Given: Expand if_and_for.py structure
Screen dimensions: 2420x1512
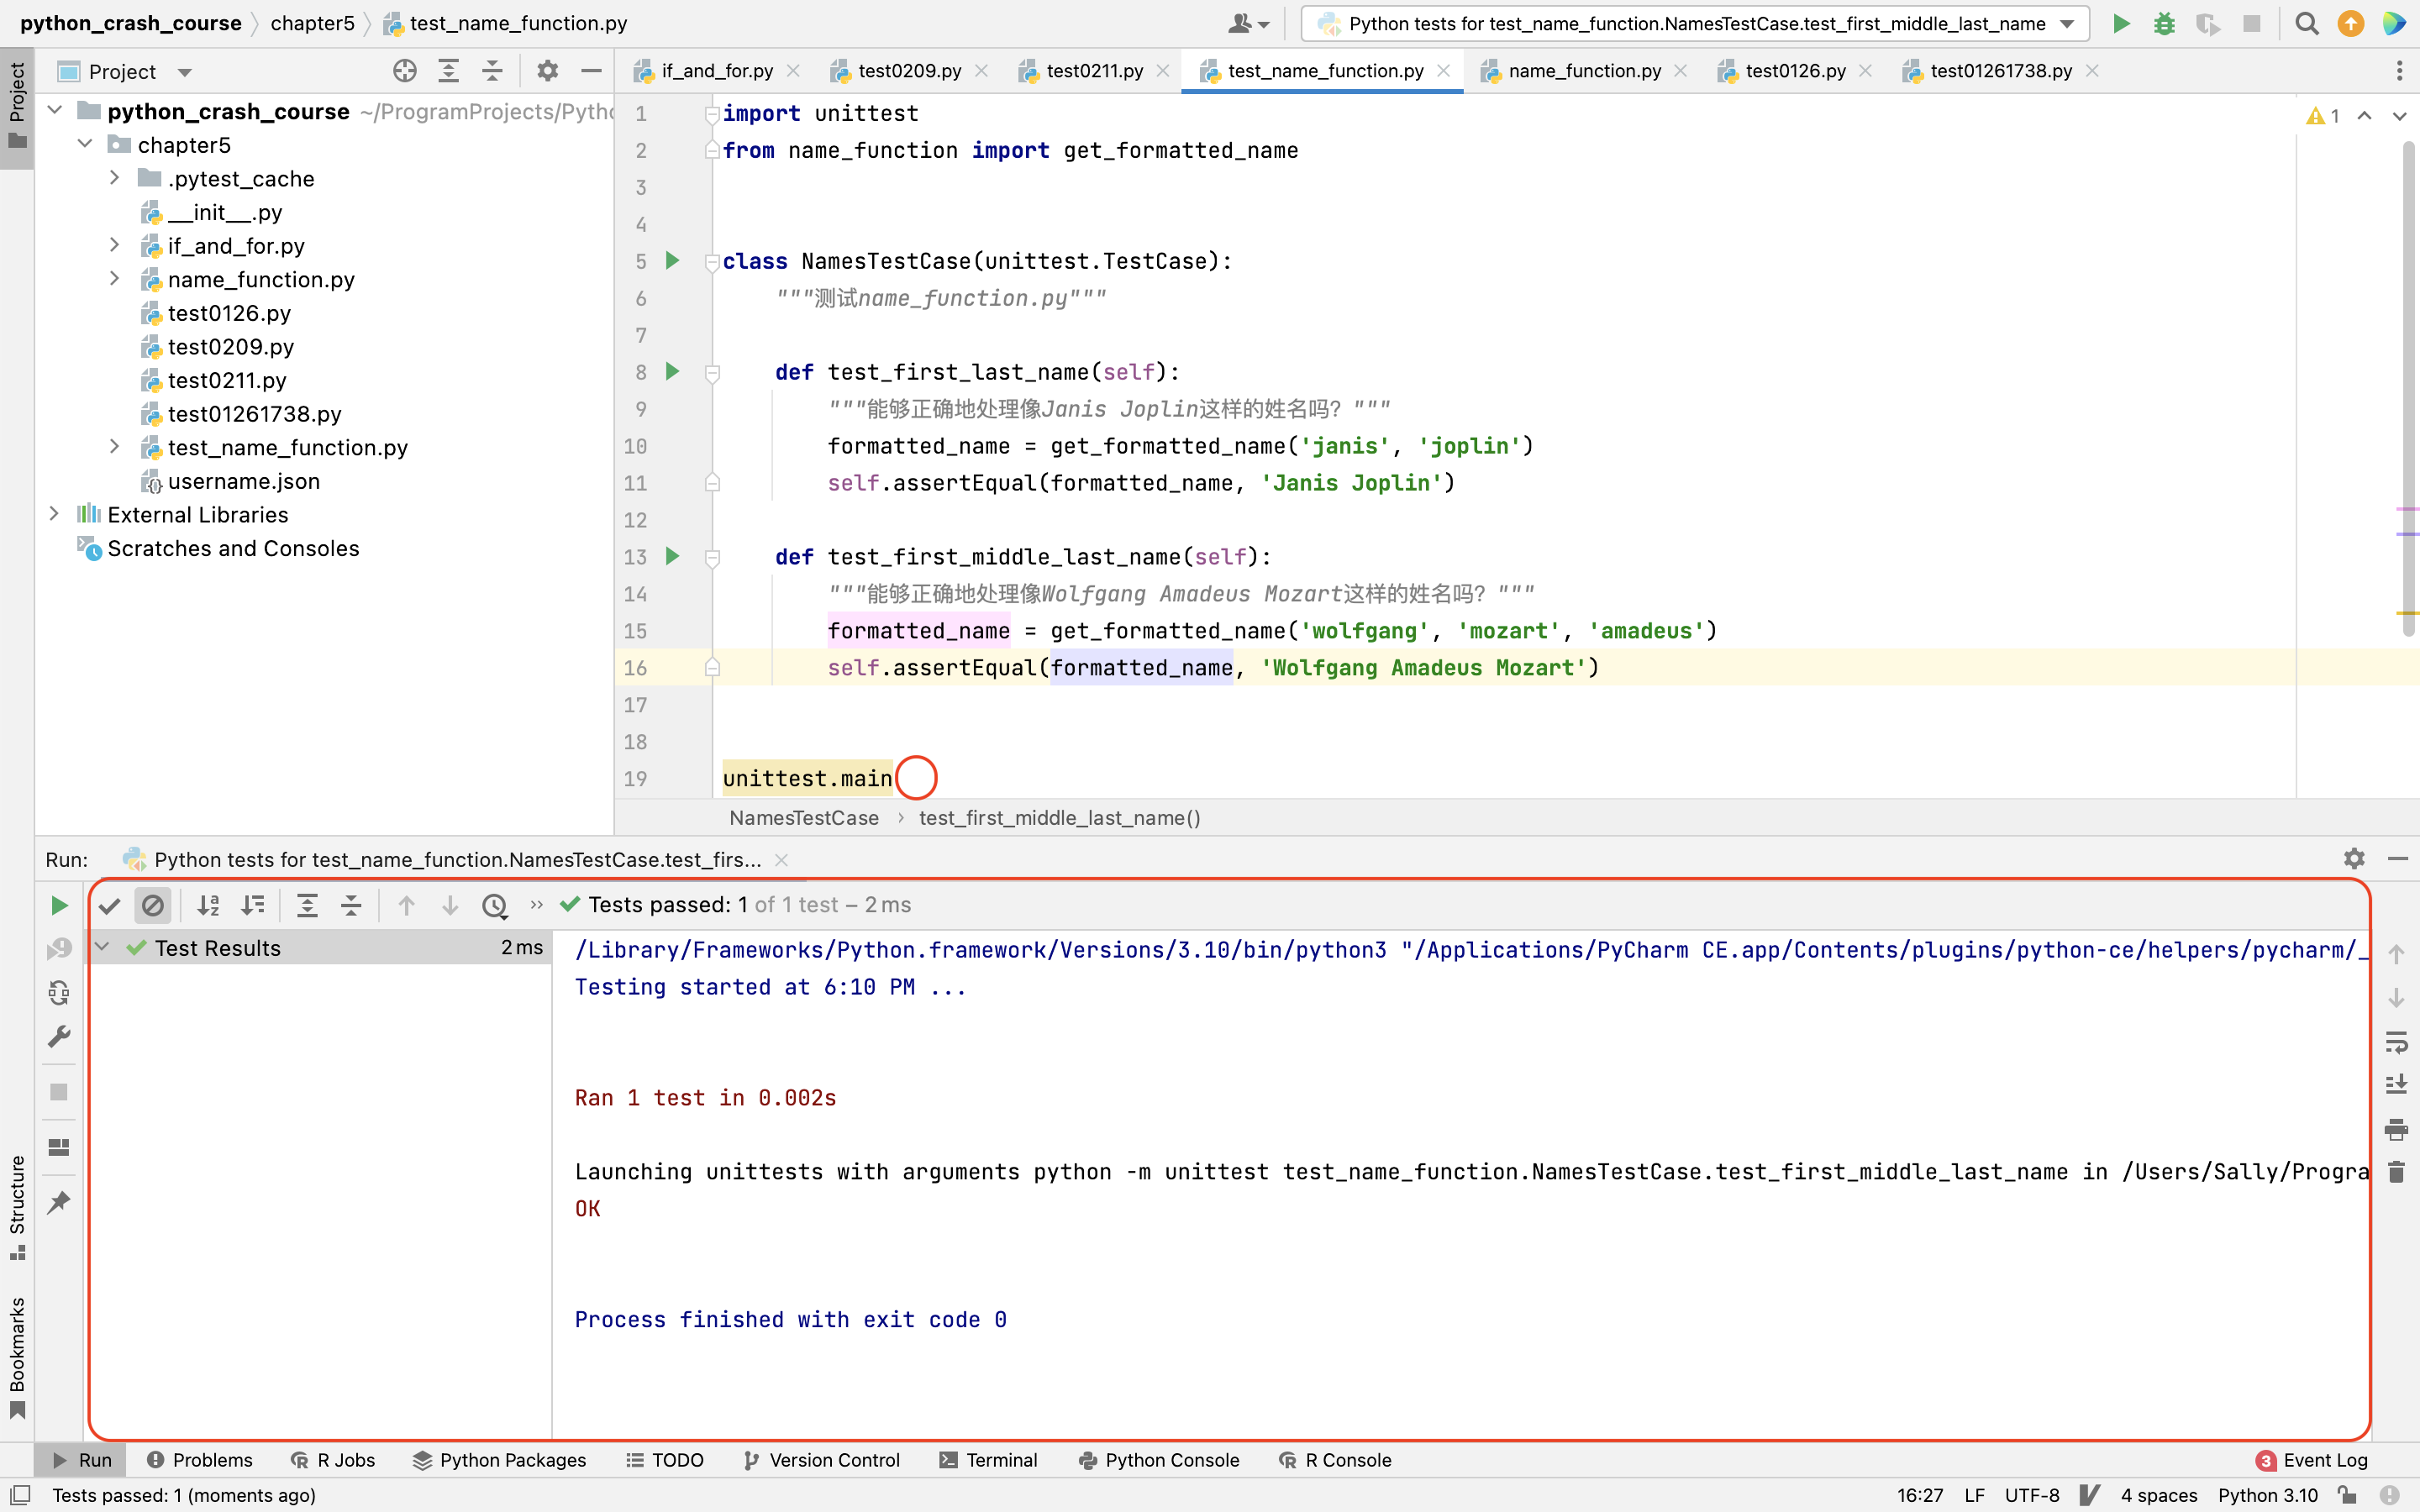Looking at the screenshot, I should pyautogui.click(x=114, y=245).
